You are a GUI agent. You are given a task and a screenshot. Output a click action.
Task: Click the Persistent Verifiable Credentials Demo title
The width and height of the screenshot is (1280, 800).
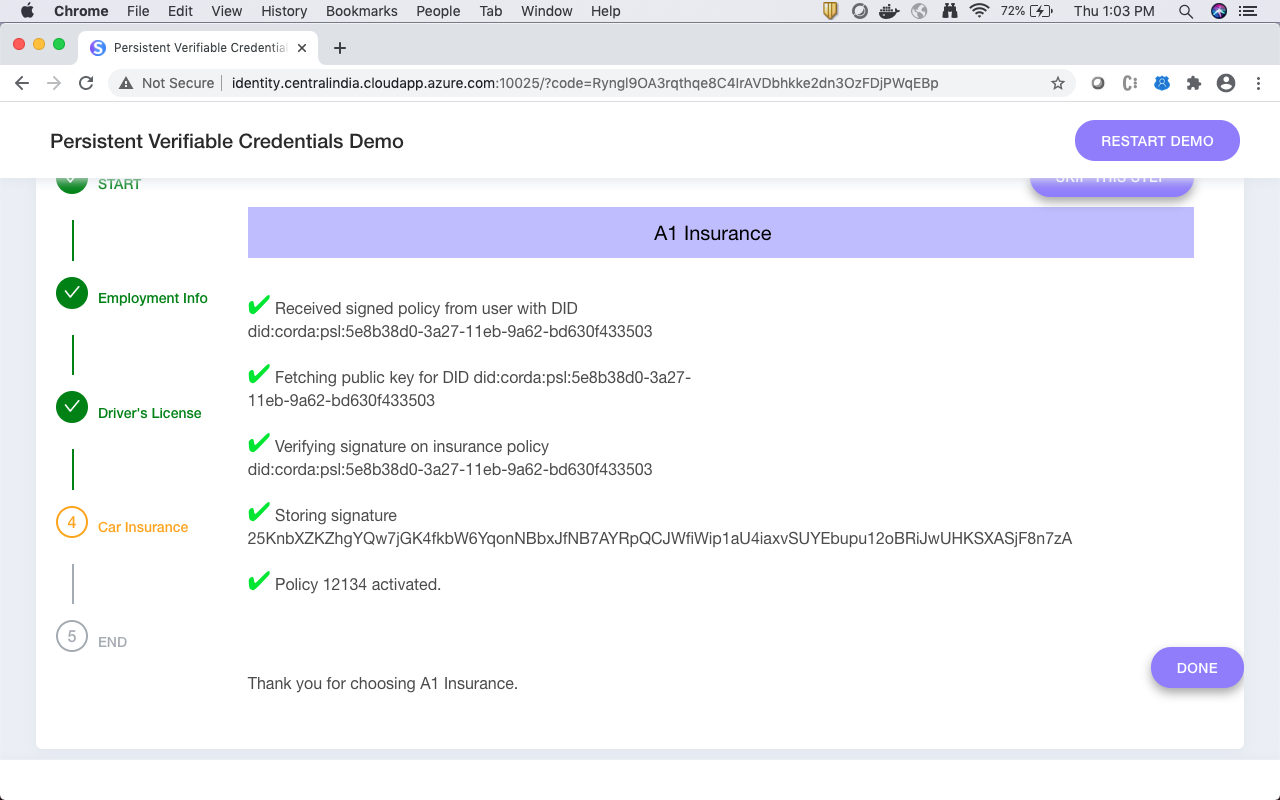227,141
